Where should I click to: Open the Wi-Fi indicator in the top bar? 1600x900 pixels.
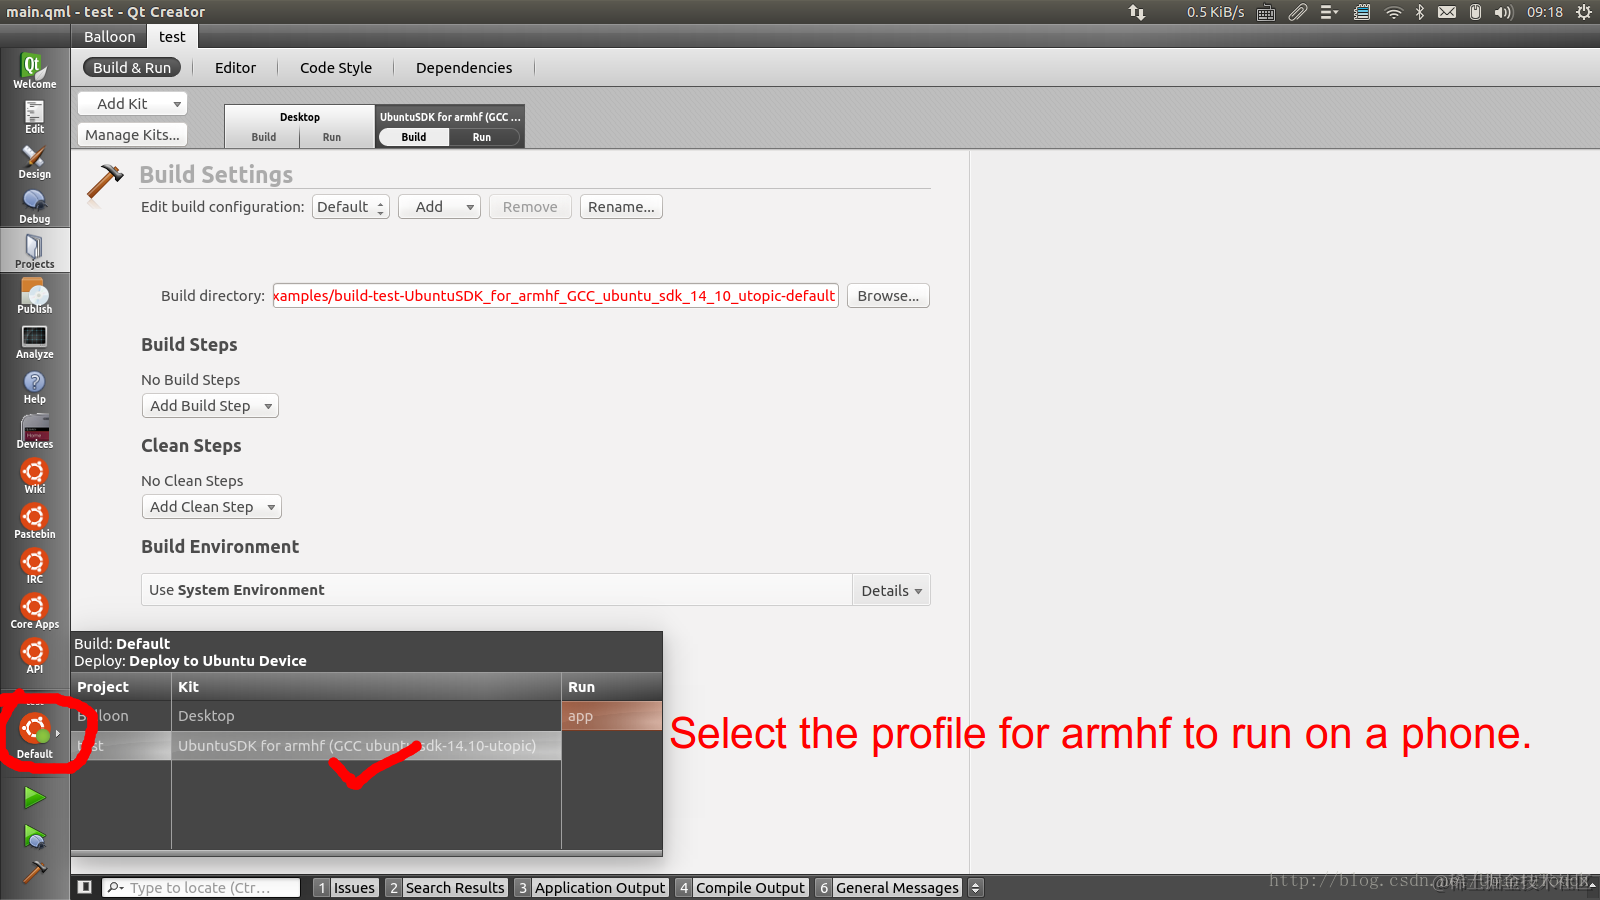[x=1393, y=12]
